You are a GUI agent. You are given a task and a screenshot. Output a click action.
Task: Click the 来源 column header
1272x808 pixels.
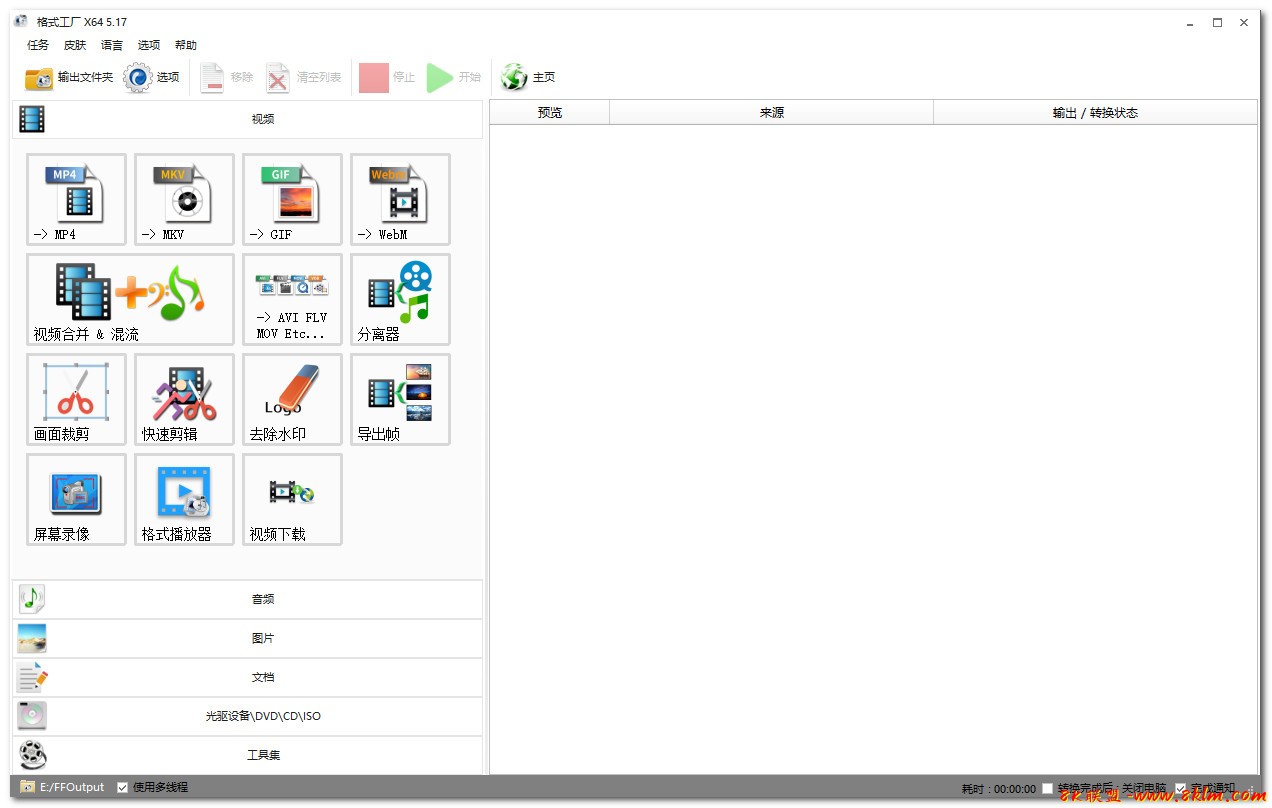click(772, 113)
